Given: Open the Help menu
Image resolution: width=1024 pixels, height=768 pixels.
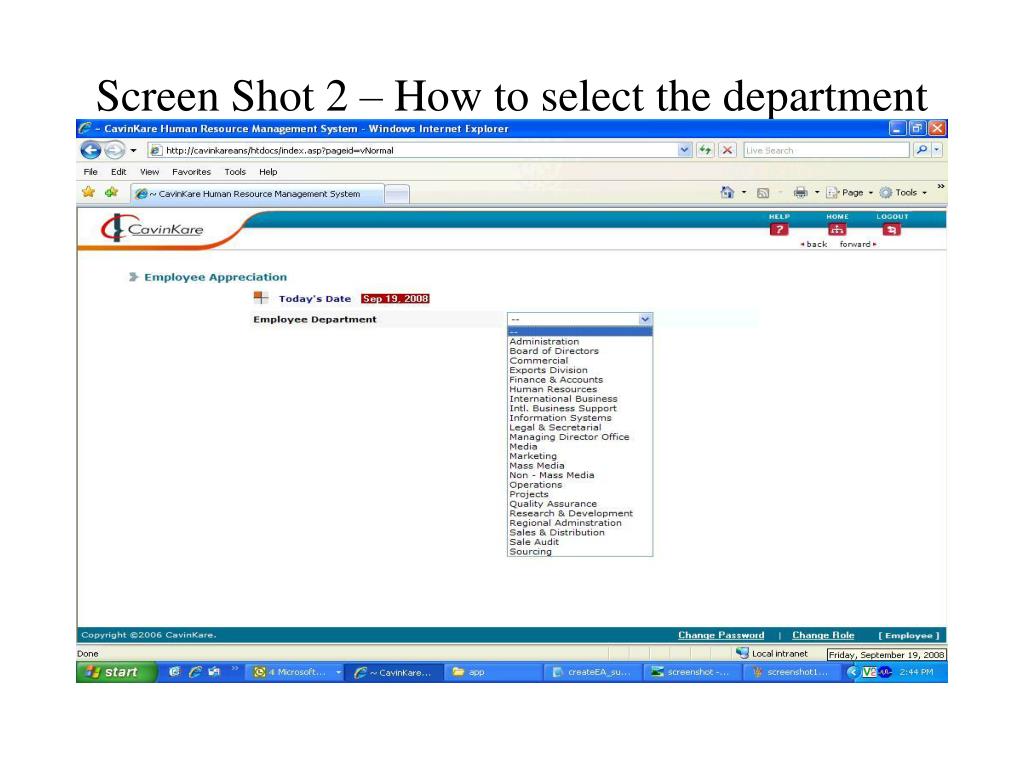Looking at the screenshot, I should click(268, 172).
